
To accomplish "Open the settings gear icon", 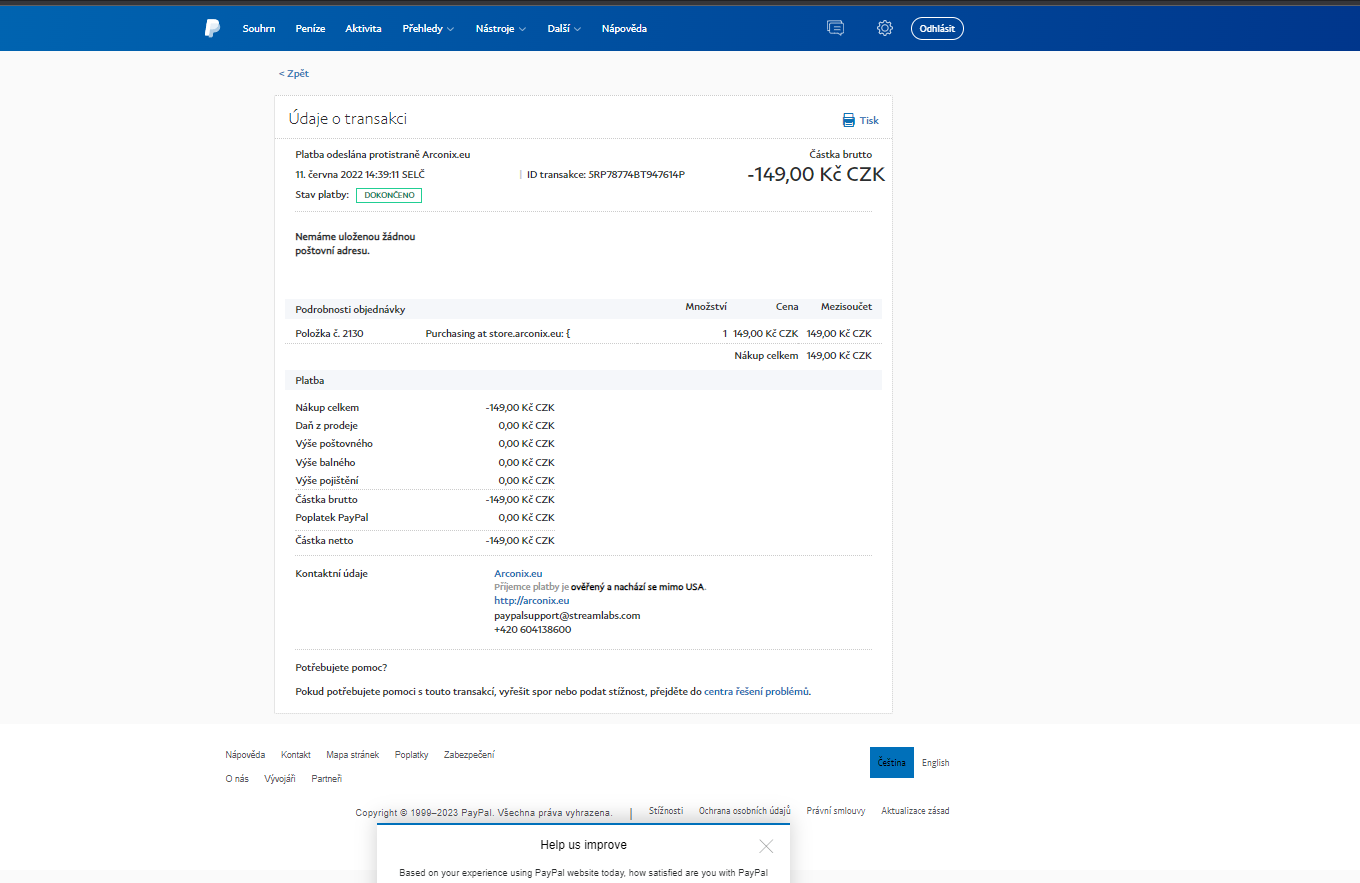I will tap(884, 28).
